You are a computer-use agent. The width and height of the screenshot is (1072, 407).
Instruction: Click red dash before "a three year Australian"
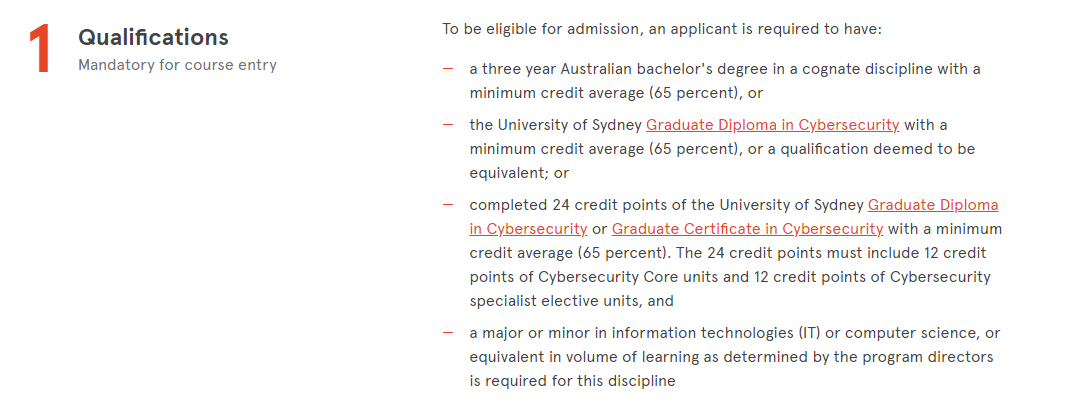(448, 69)
